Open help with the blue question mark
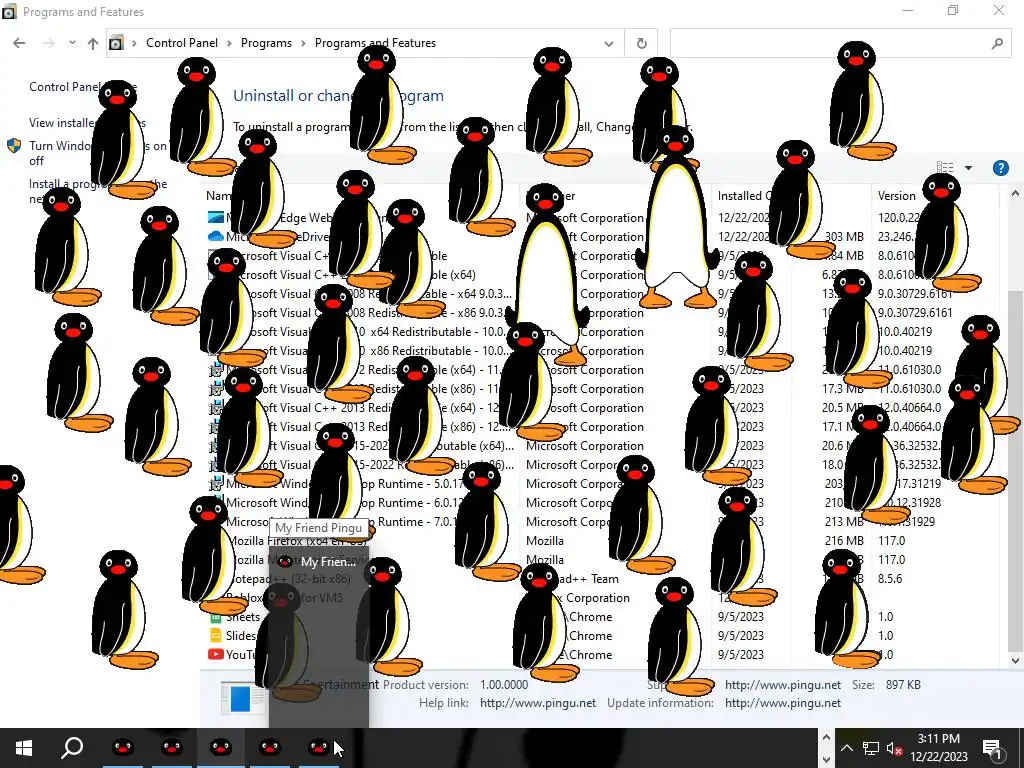This screenshot has width=1024, height=768. [1000, 168]
